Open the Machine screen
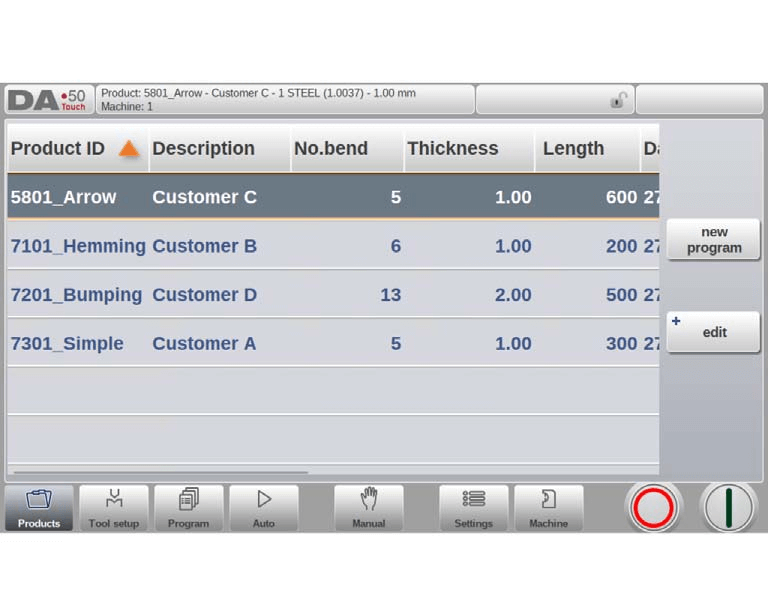This screenshot has height=615, width=768. 548,508
